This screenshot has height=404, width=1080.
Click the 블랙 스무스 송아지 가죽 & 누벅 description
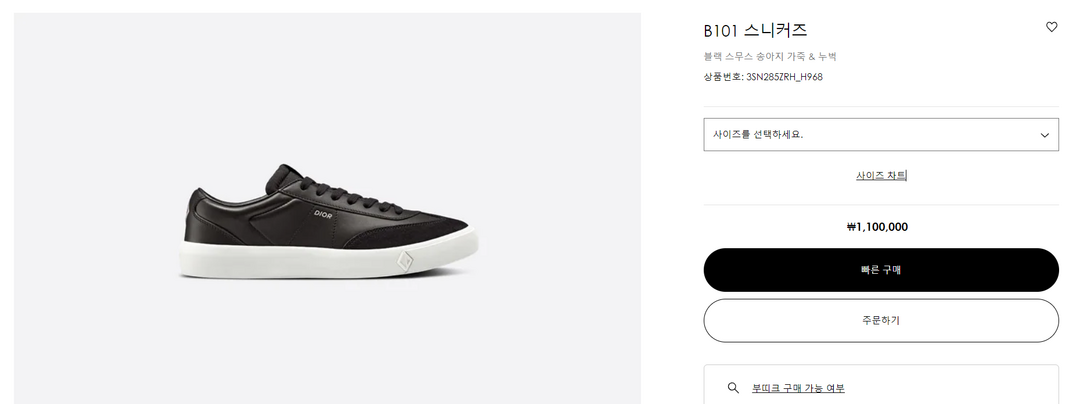click(770, 57)
